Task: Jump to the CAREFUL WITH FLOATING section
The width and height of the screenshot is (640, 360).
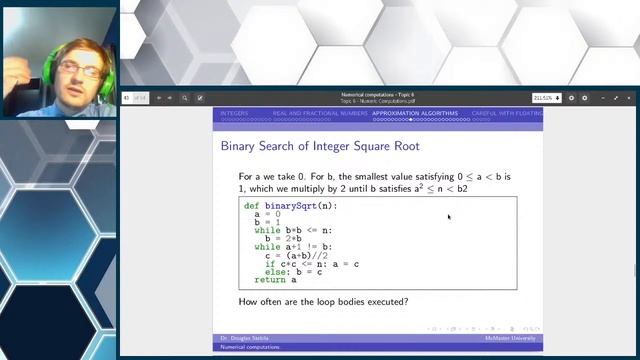Action: [507, 113]
